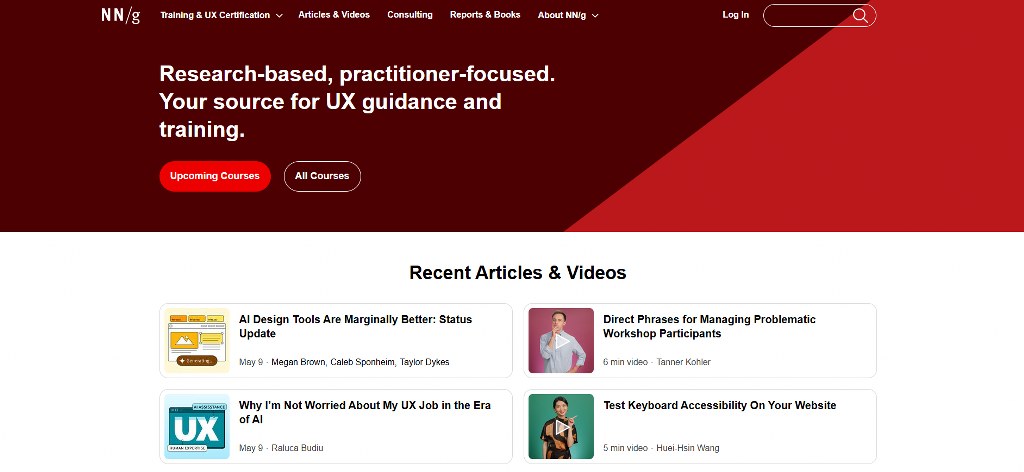
Task: Click author name Caleb Sponheim
Action: (x=362, y=362)
